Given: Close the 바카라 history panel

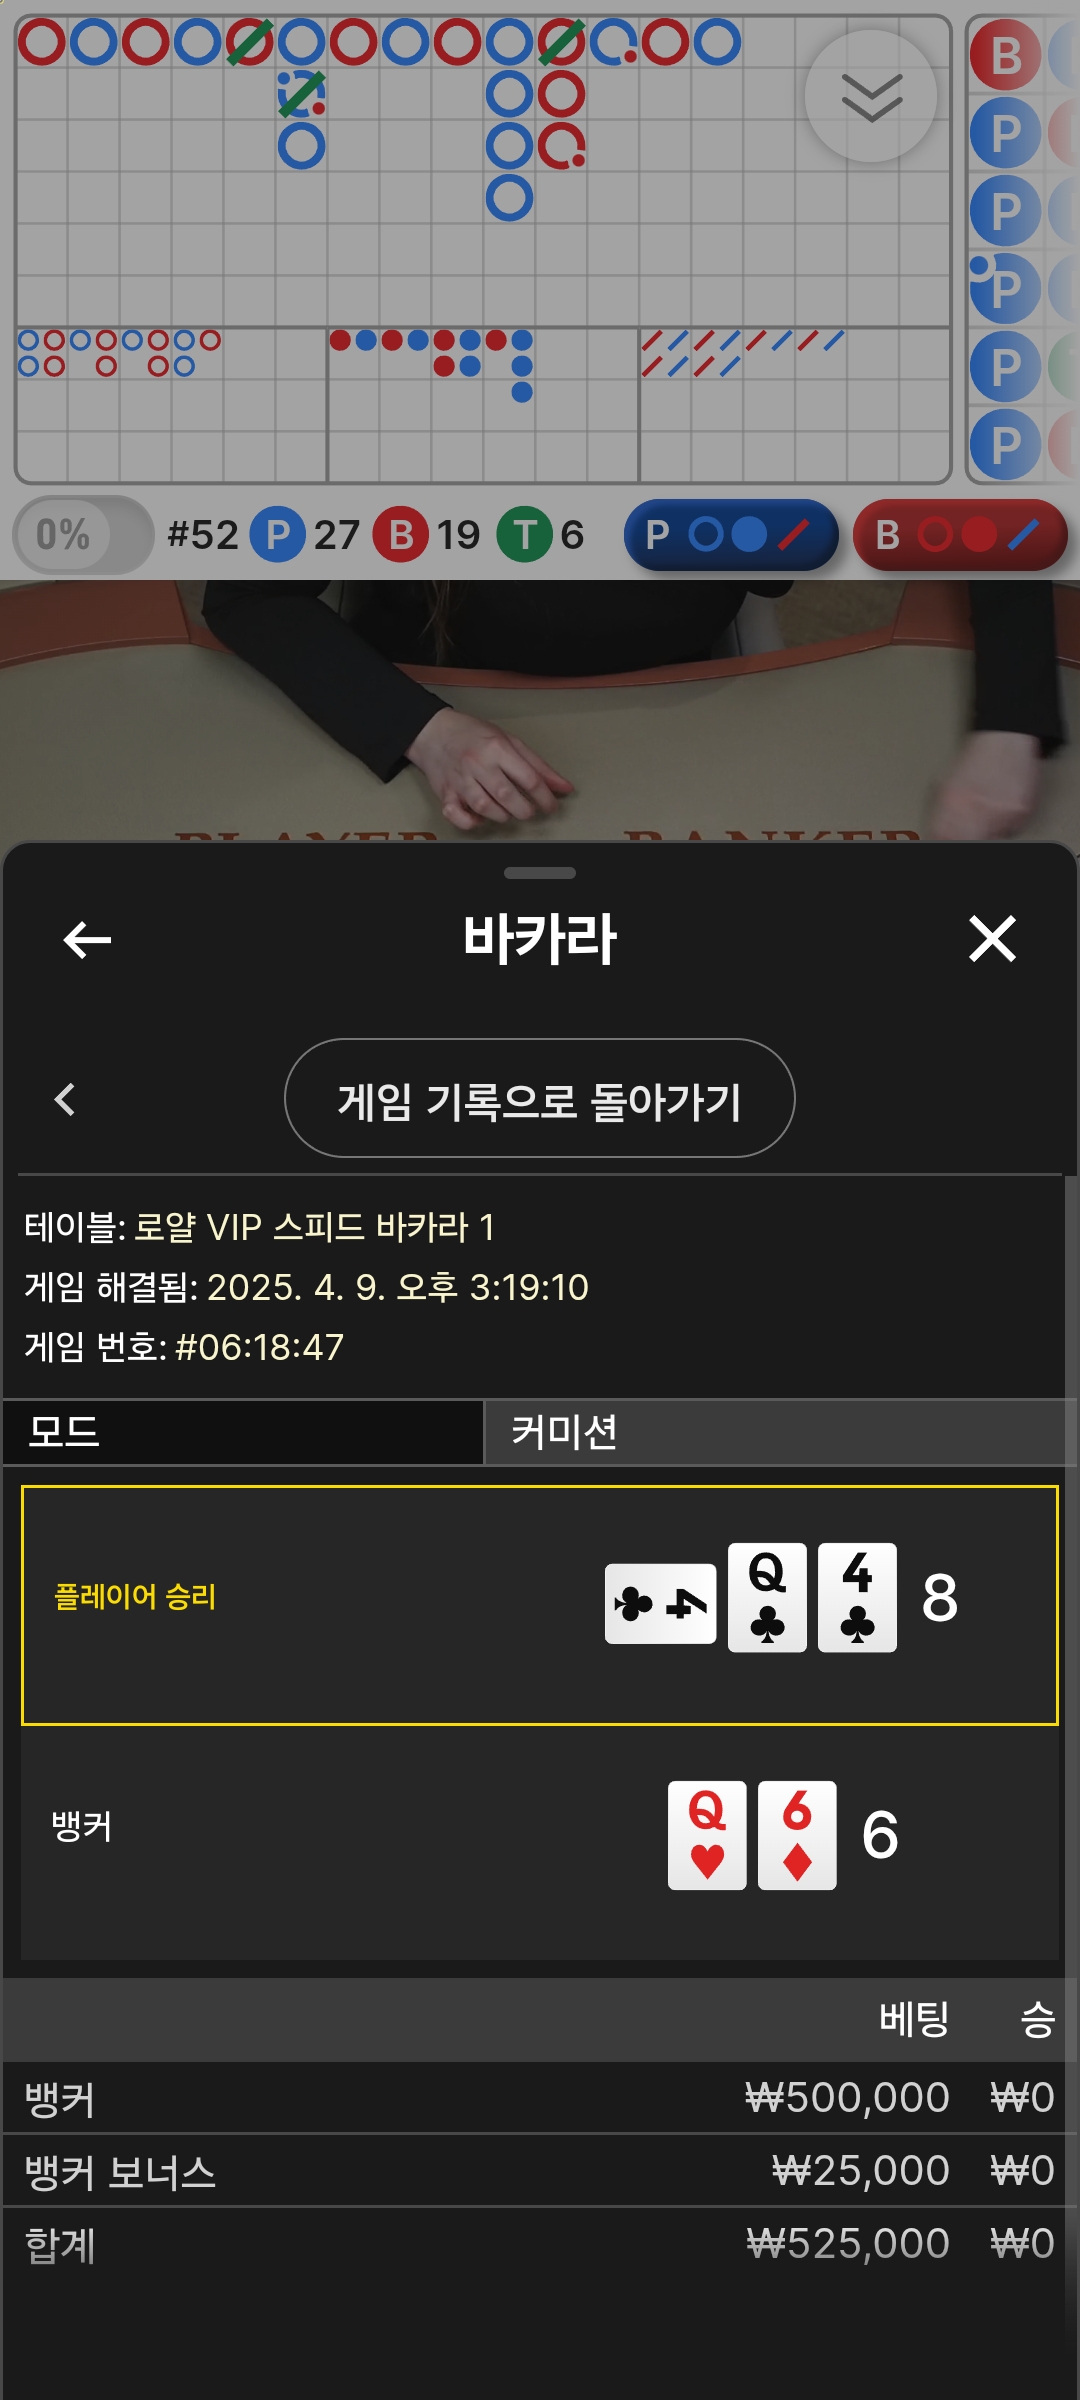Looking at the screenshot, I should pos(992,939).
